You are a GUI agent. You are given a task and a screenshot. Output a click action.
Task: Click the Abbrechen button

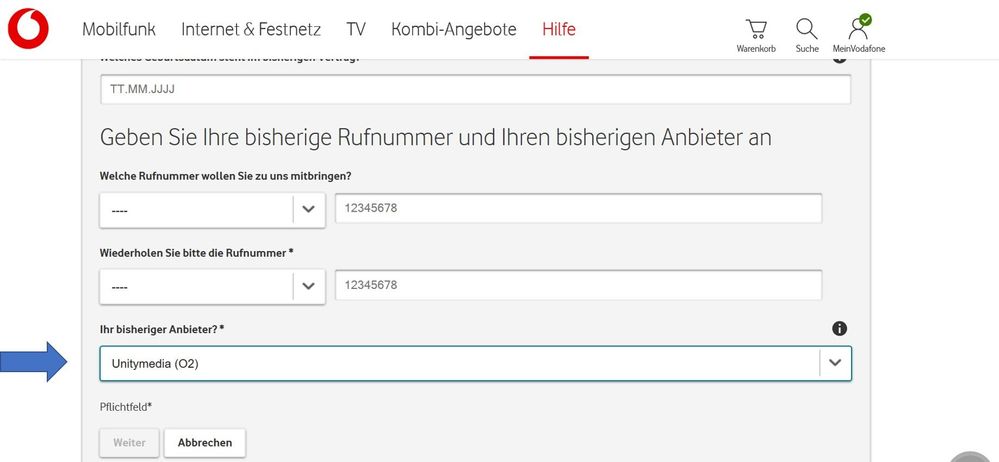pyautogui.click(x=205, y=442)
